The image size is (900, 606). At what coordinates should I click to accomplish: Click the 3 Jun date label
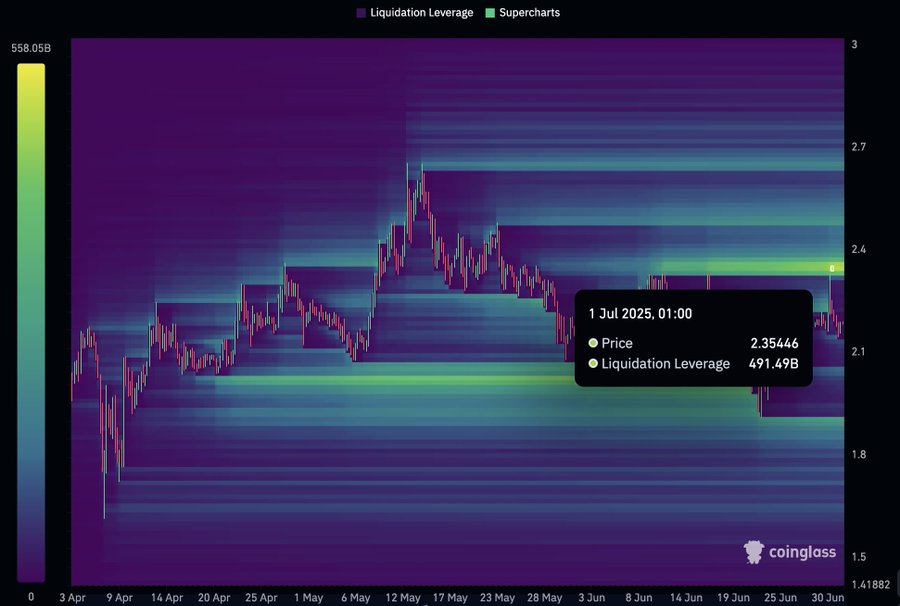click(591, 597)
